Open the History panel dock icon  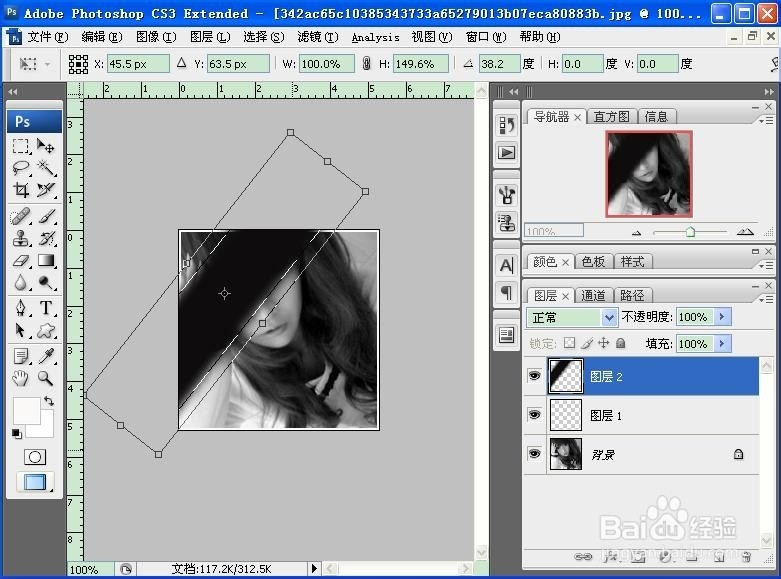(507, 125)
